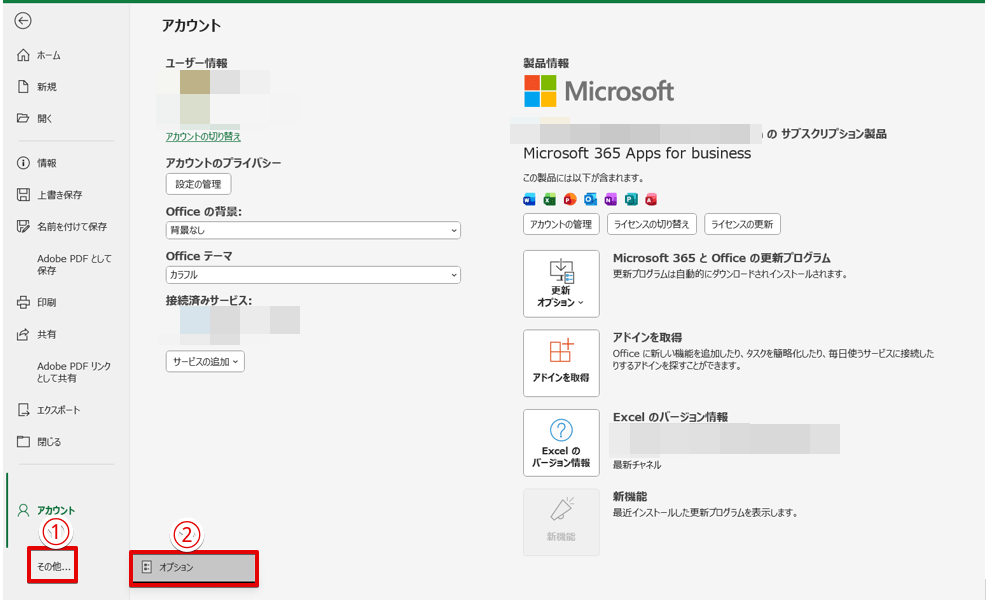Click アカウントの切り替え link
The height and width of the screenshot is (604, 997).
[x=203, y=136]
